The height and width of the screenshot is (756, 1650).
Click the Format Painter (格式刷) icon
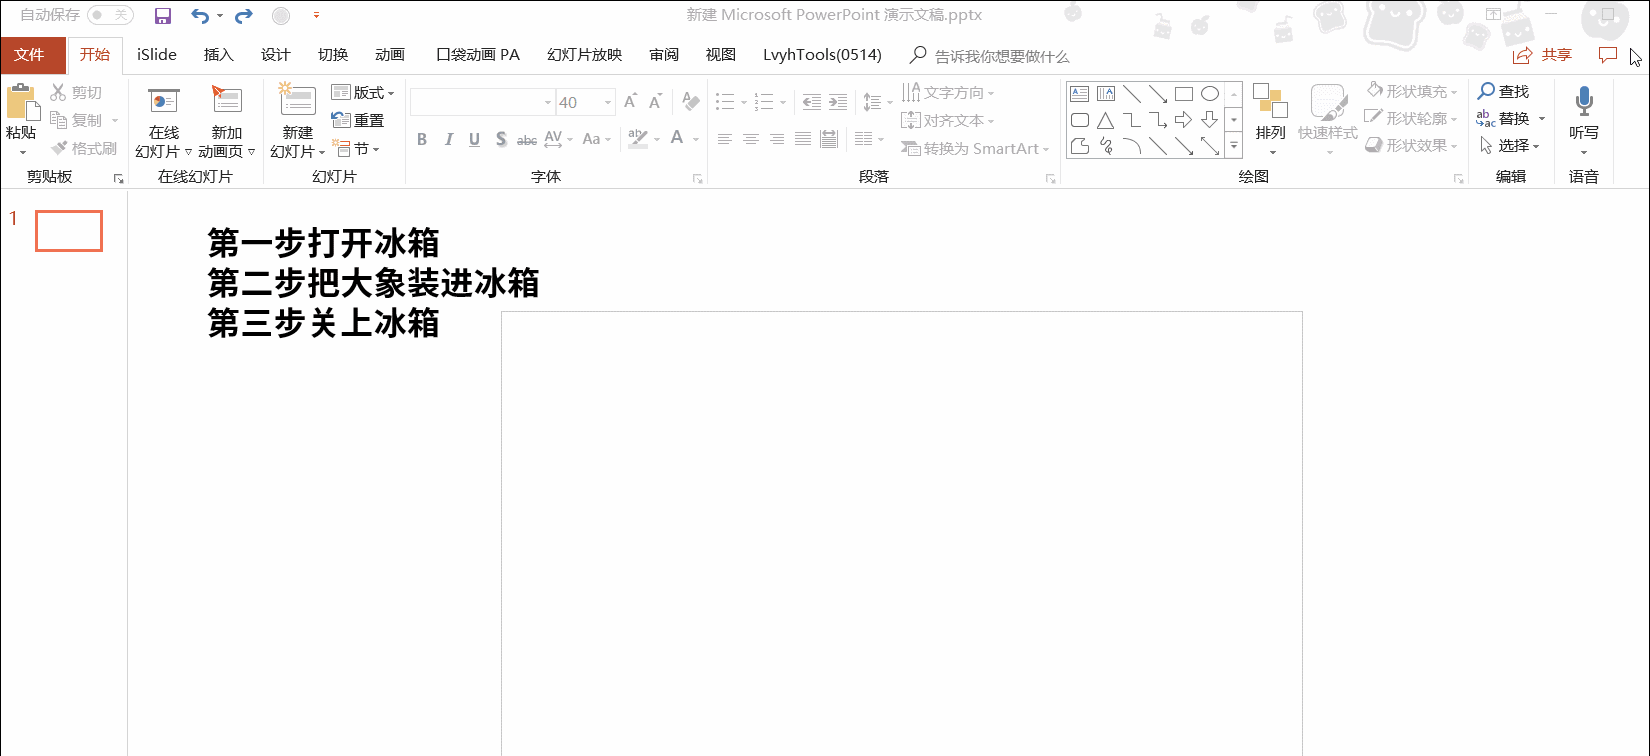point(60,148)
